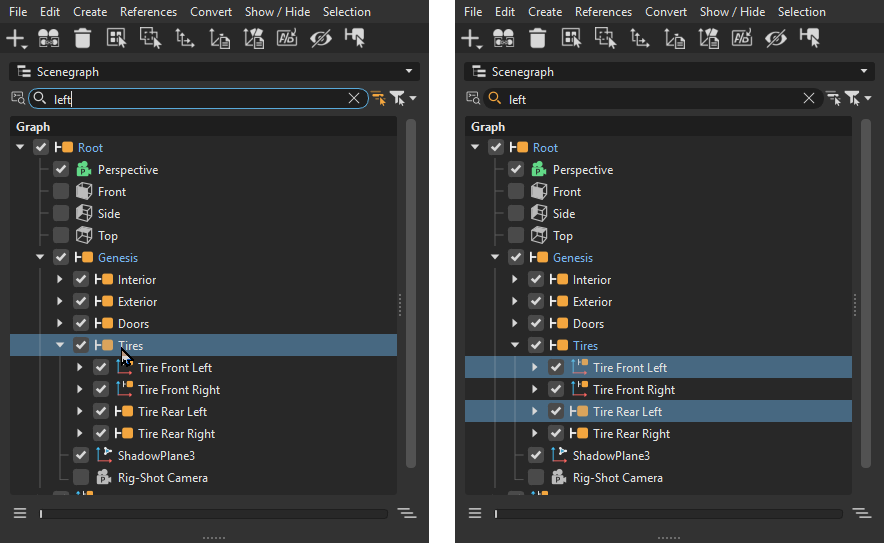884x543 pixels.
Task: Click the eye-slash hide icon in left panel
Action: pos(320,38)
